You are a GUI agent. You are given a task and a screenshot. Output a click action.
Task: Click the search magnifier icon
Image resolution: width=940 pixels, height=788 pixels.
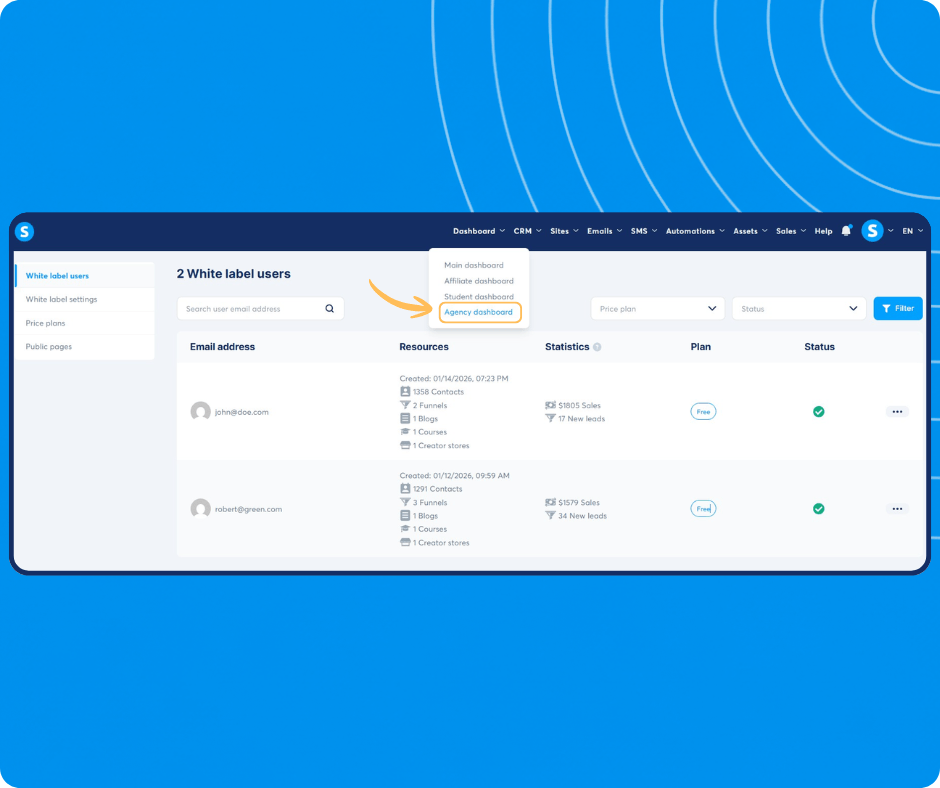tap(330, 308)
